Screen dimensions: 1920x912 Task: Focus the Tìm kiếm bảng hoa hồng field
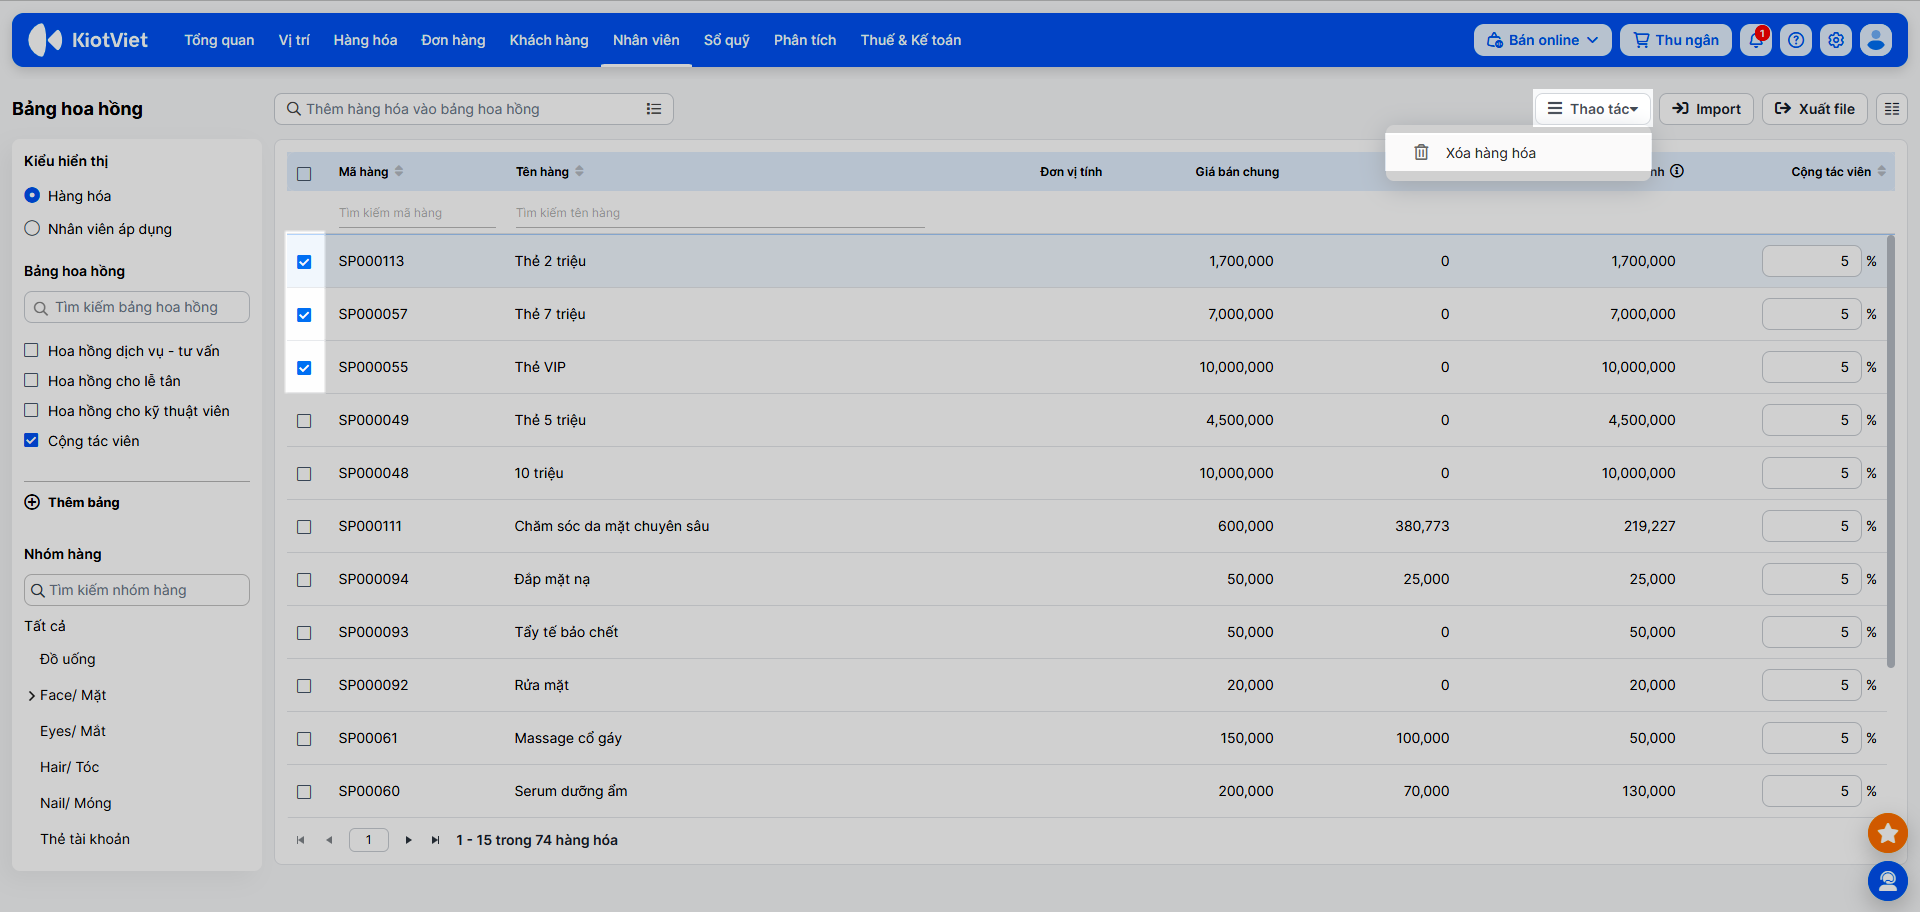pos(137,307)
